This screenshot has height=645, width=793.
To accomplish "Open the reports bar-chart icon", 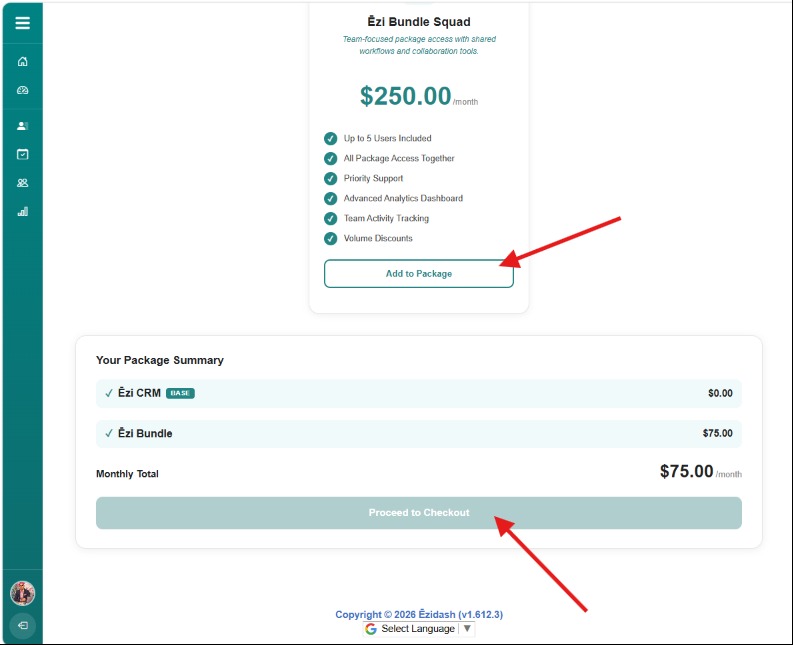I will coord(22,211).
